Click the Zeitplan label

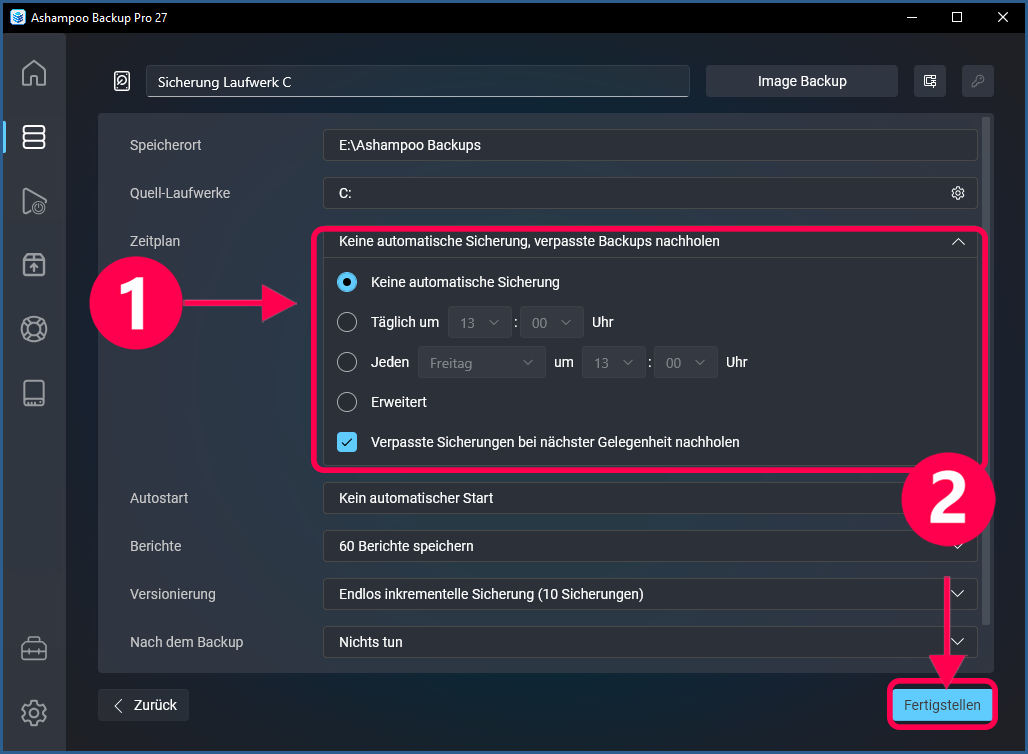(x=155, y=241)
